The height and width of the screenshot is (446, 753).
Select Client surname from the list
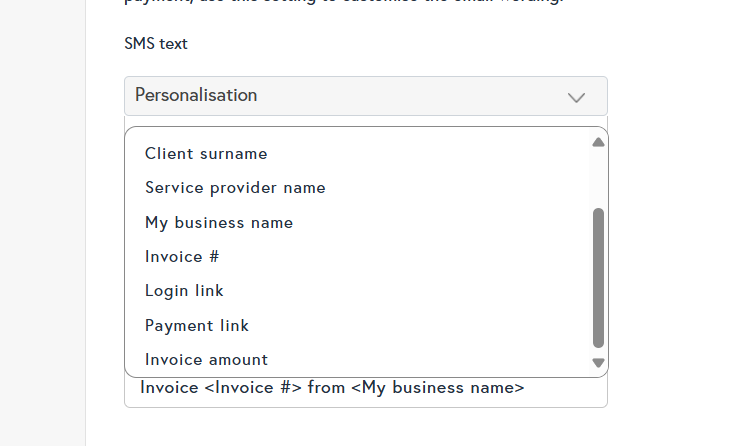206,154
